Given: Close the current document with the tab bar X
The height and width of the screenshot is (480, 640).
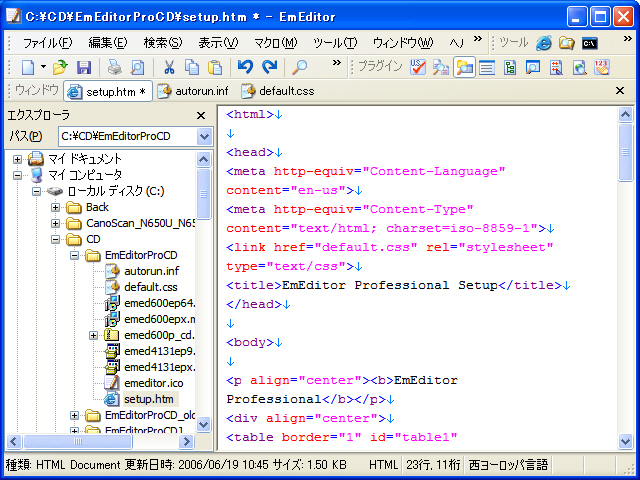Looking at the screenshot, I should coord(620,91).
